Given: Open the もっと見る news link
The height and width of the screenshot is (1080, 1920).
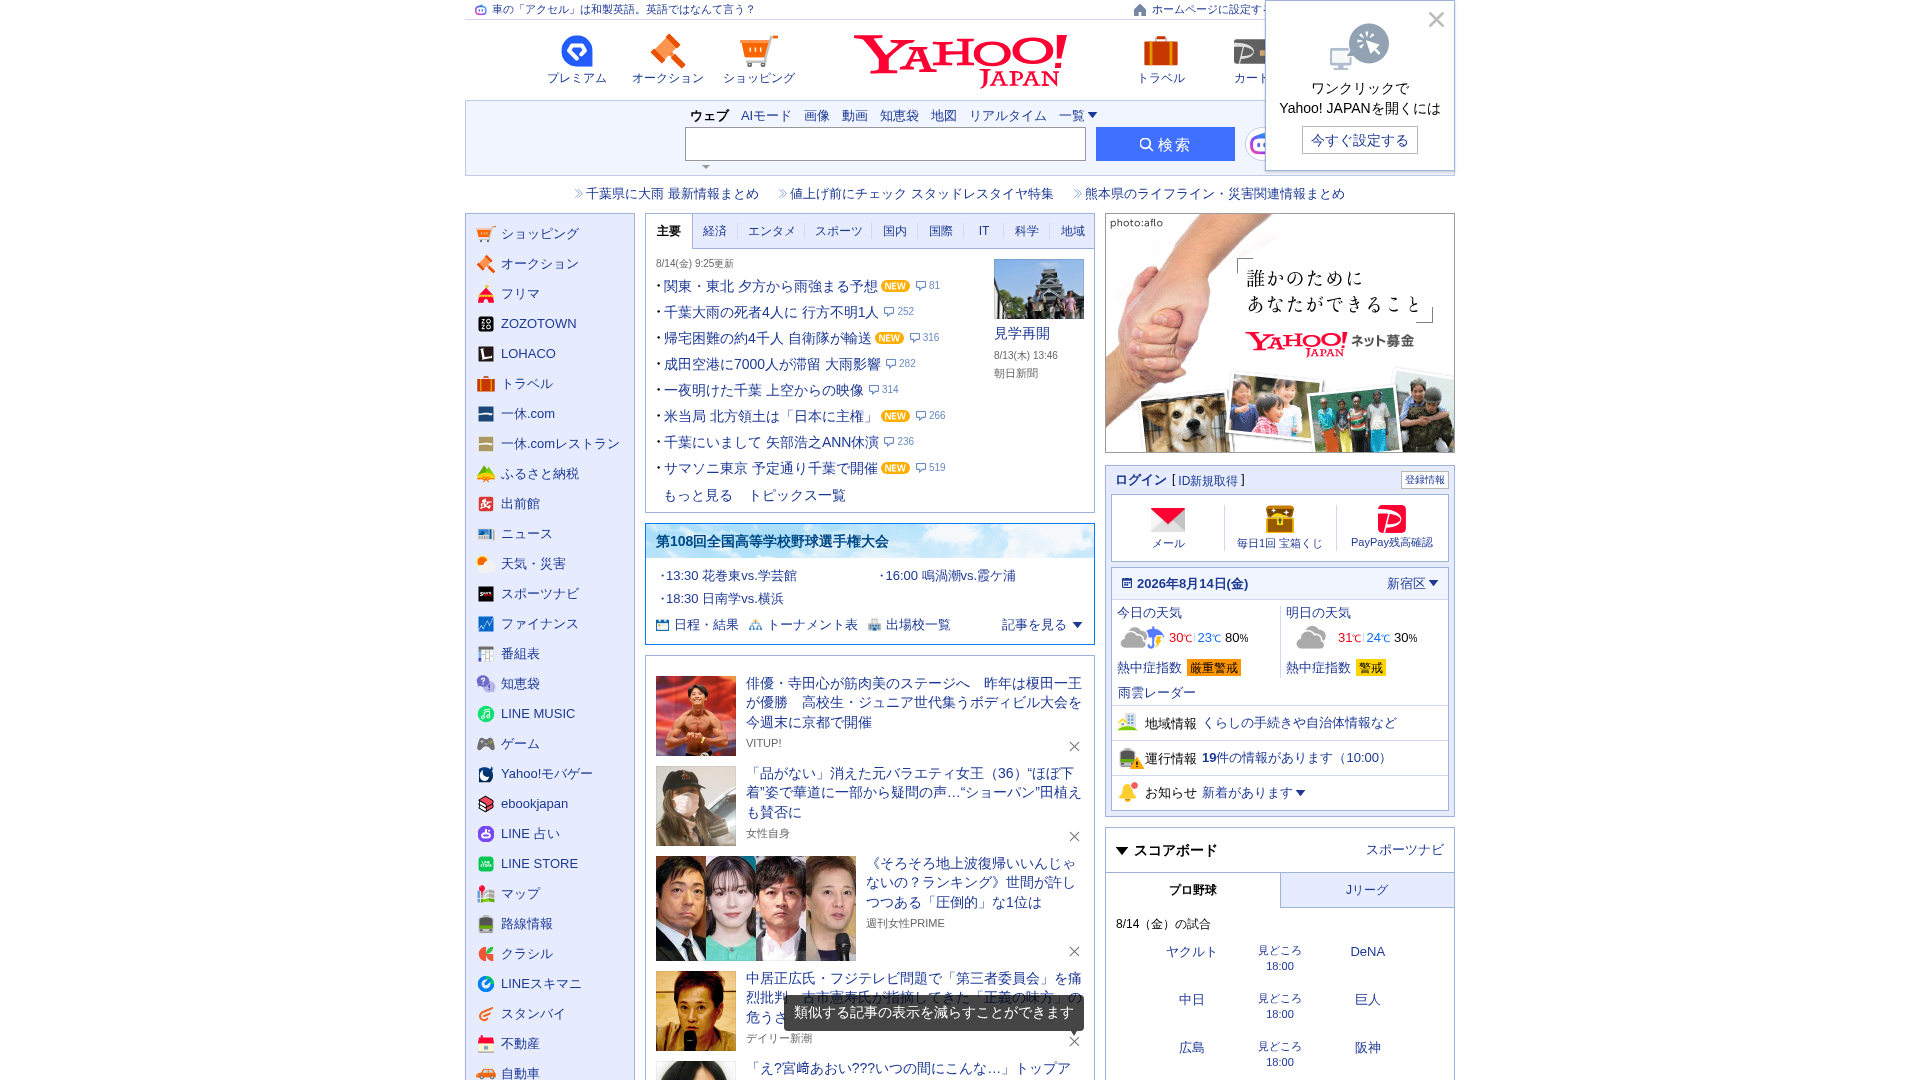Looking at the screenshot, I should [698, 496].
